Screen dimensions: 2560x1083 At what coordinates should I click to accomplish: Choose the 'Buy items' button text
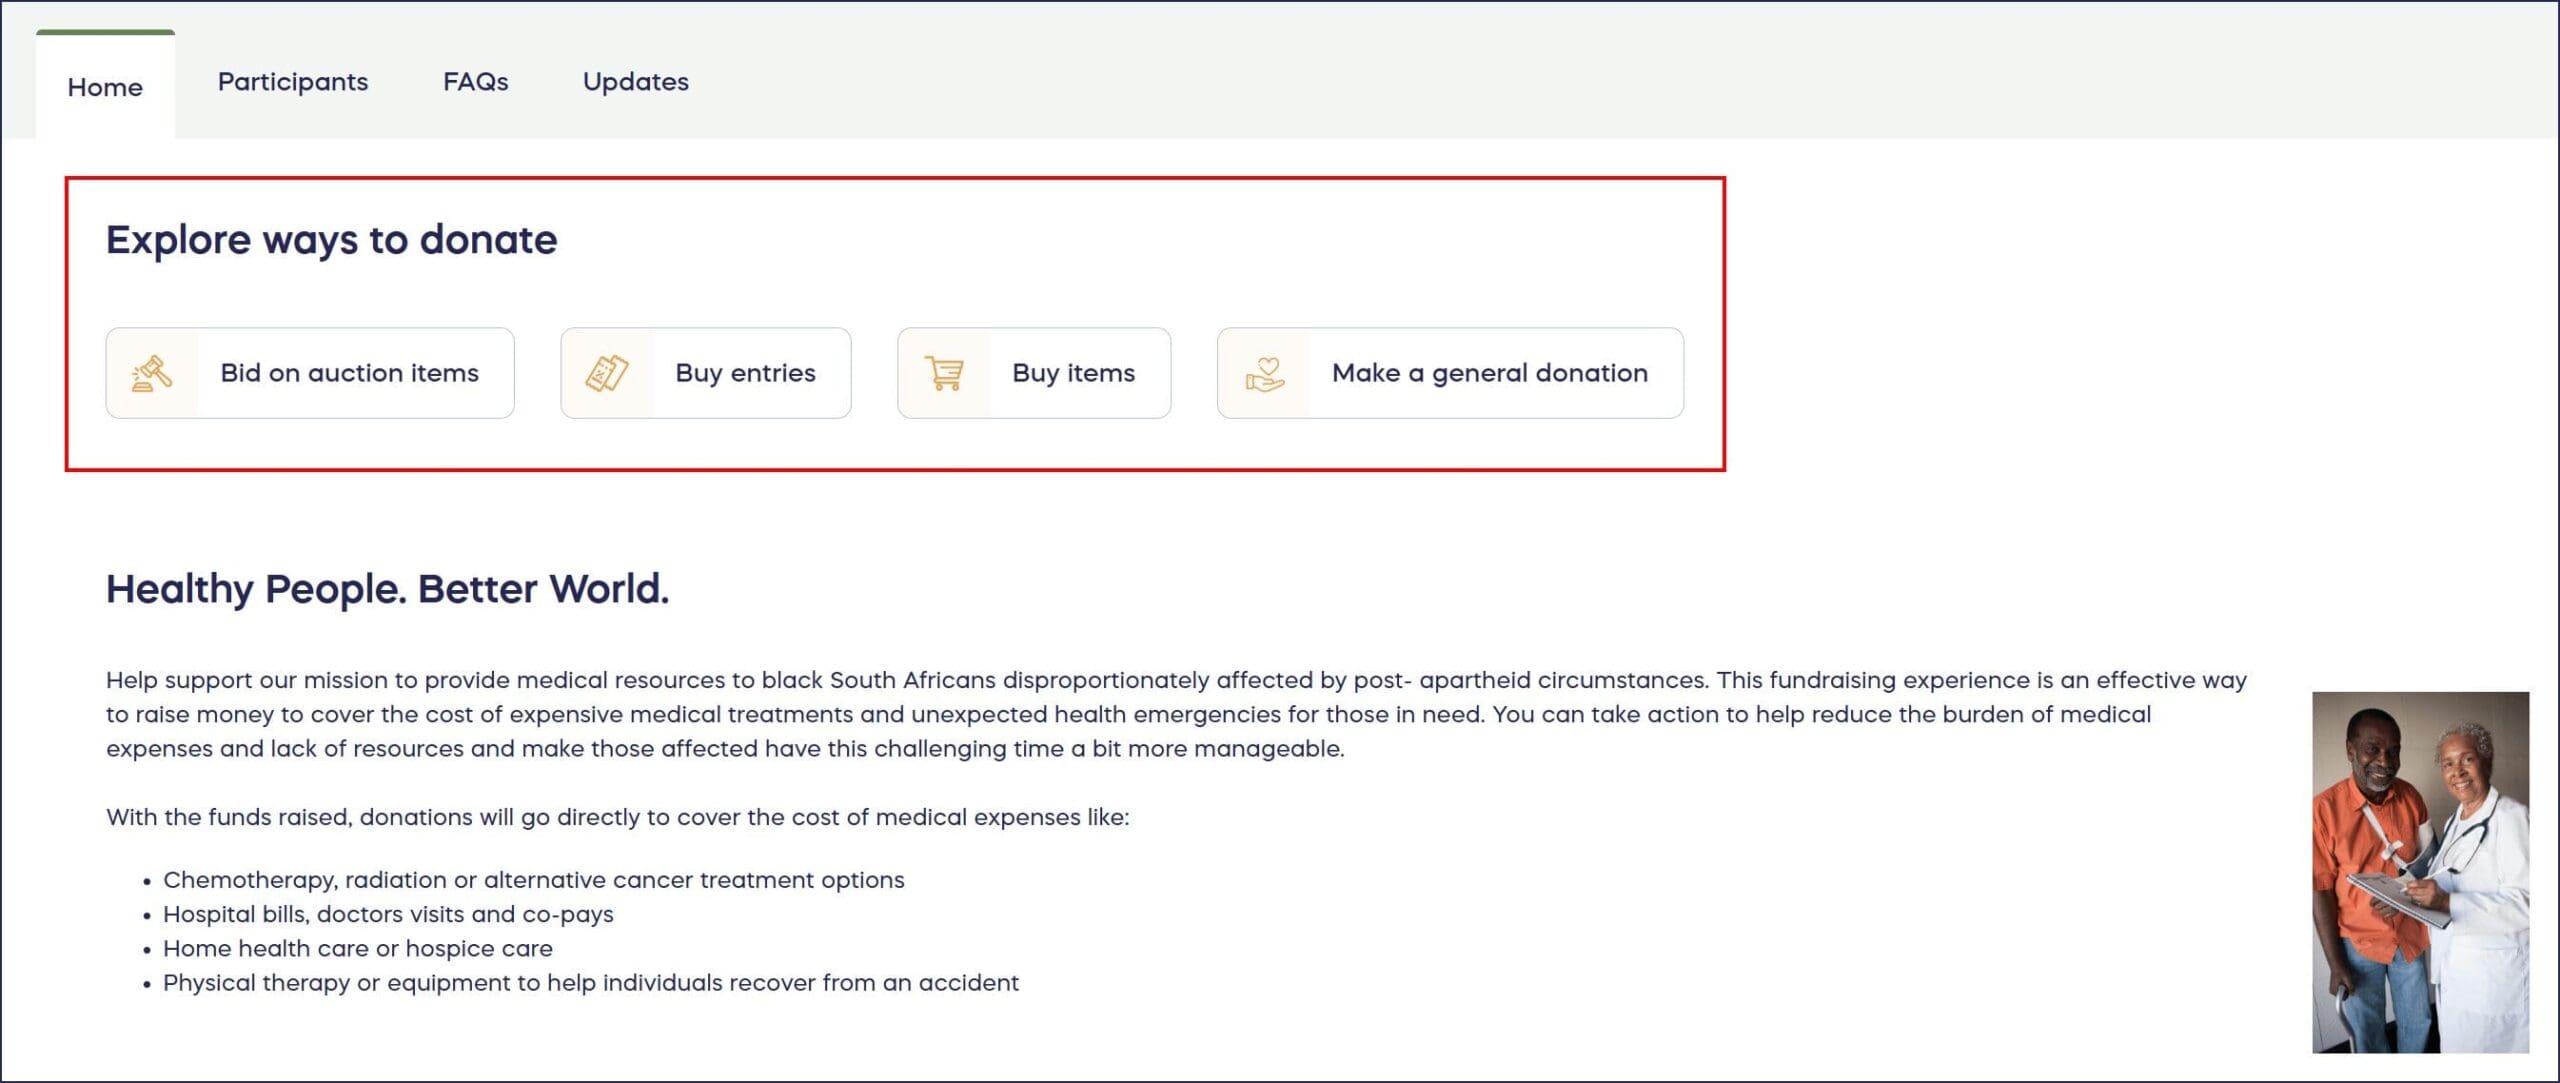(1073, 373)
